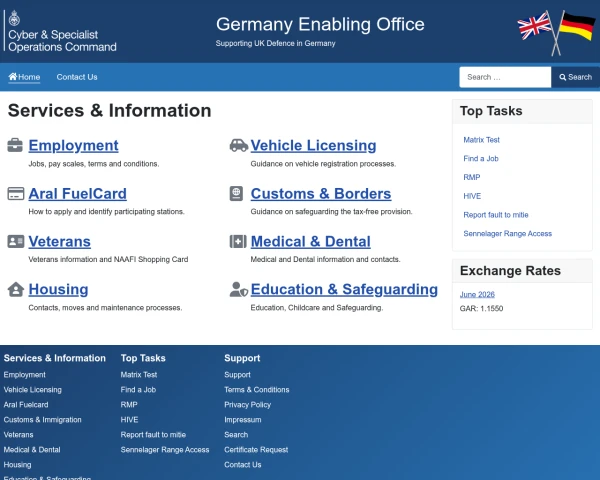Open Customs & Immigration in the footer
Image resolution: width=600 pixels, height=480 pixels.
[42, 420]
